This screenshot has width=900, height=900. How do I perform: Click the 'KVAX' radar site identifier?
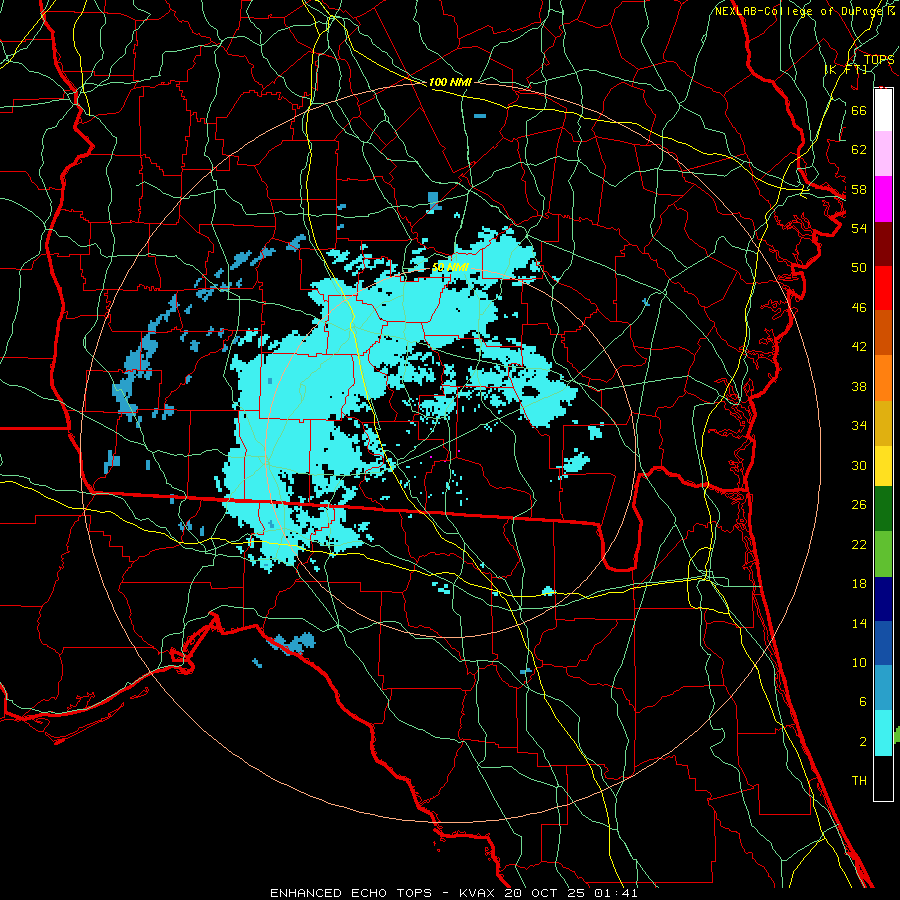tap(478, 893)
